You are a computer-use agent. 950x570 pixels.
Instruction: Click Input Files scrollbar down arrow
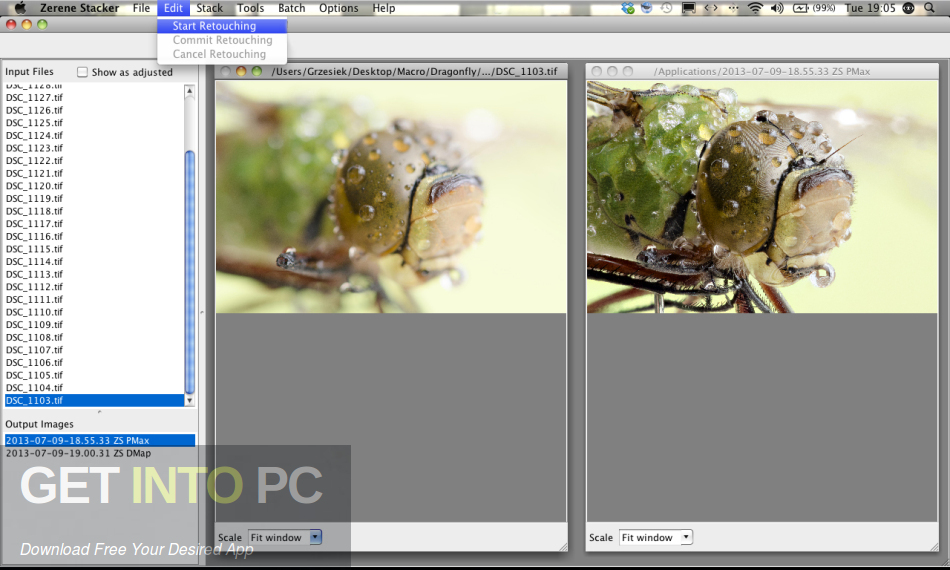(x=190, y=400)
